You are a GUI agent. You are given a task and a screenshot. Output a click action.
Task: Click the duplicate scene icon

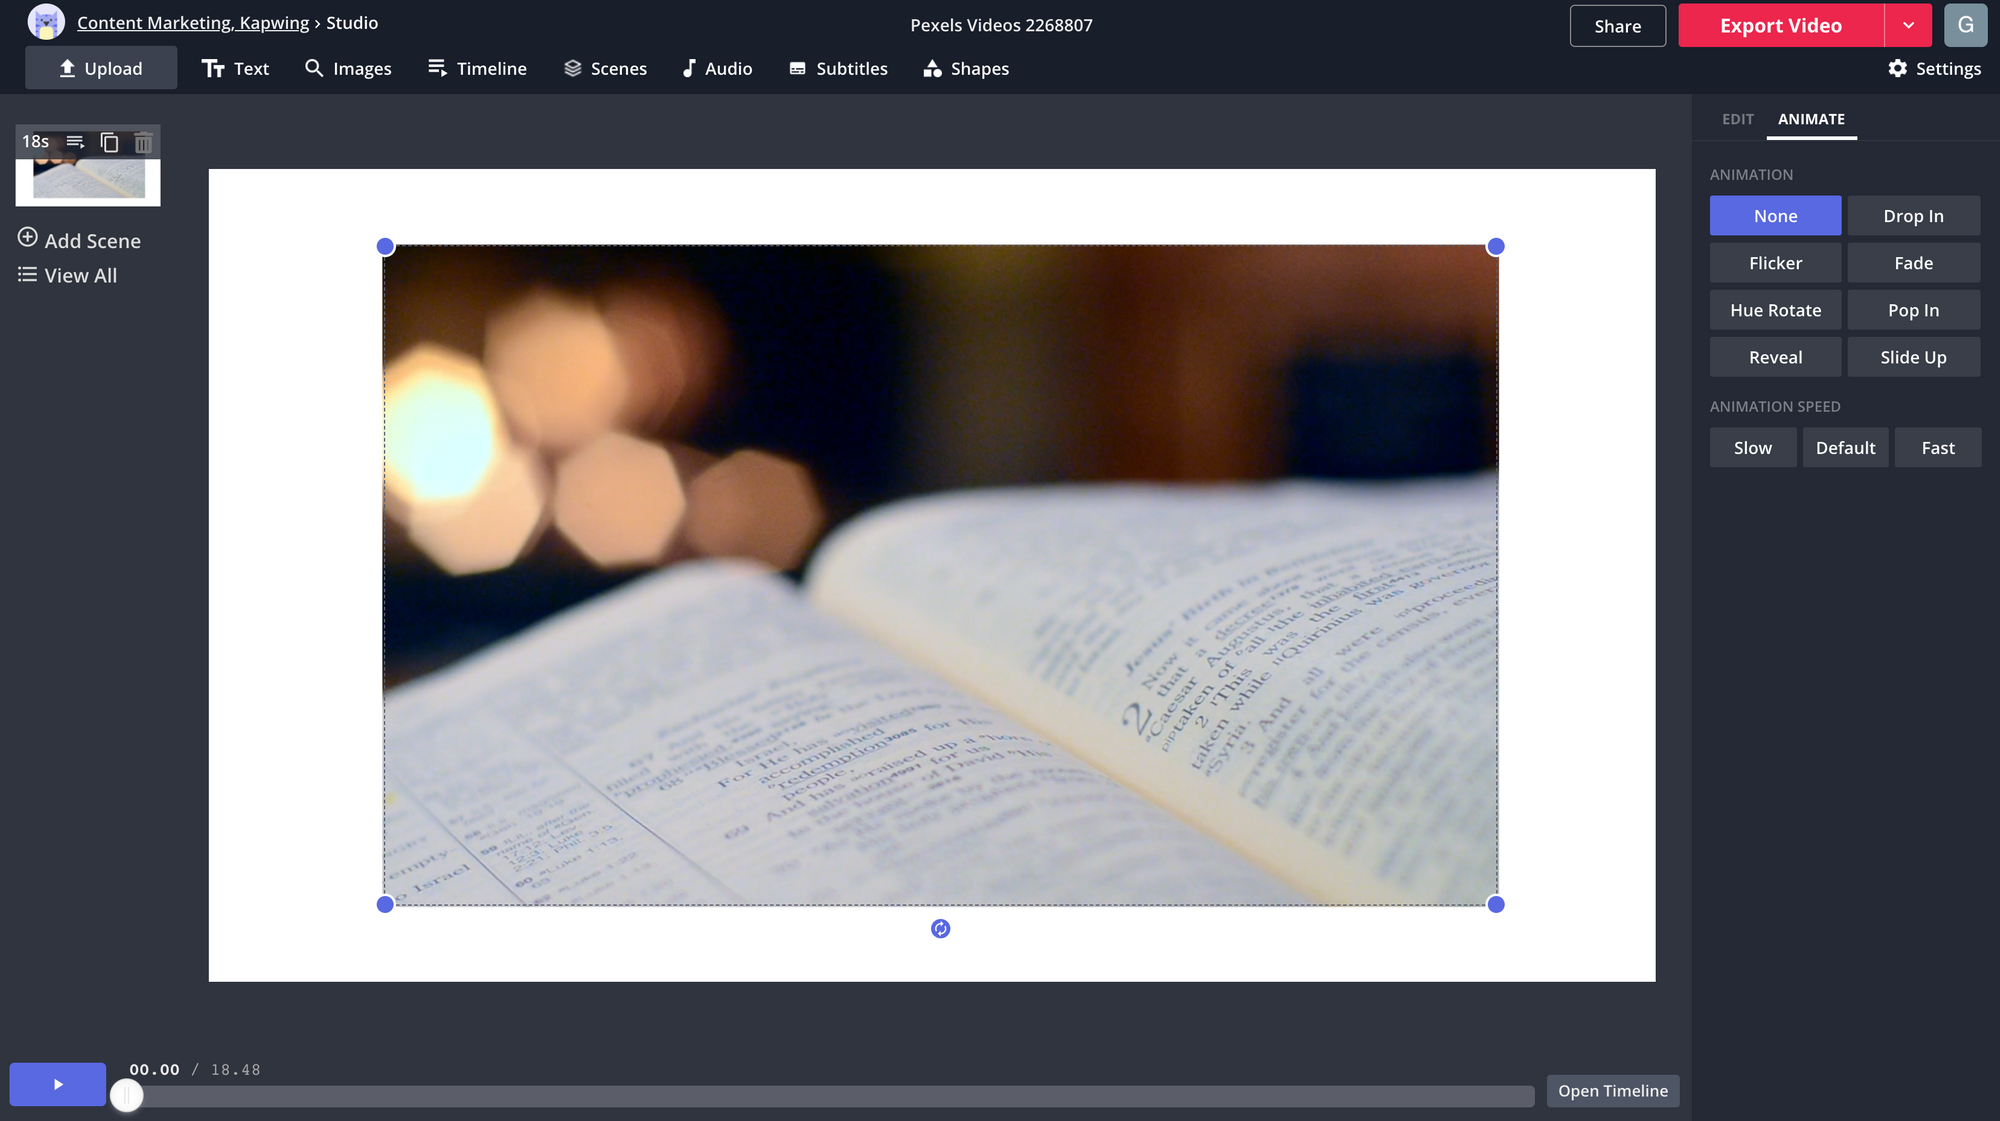pyautogui.click(x=109, y=142)
